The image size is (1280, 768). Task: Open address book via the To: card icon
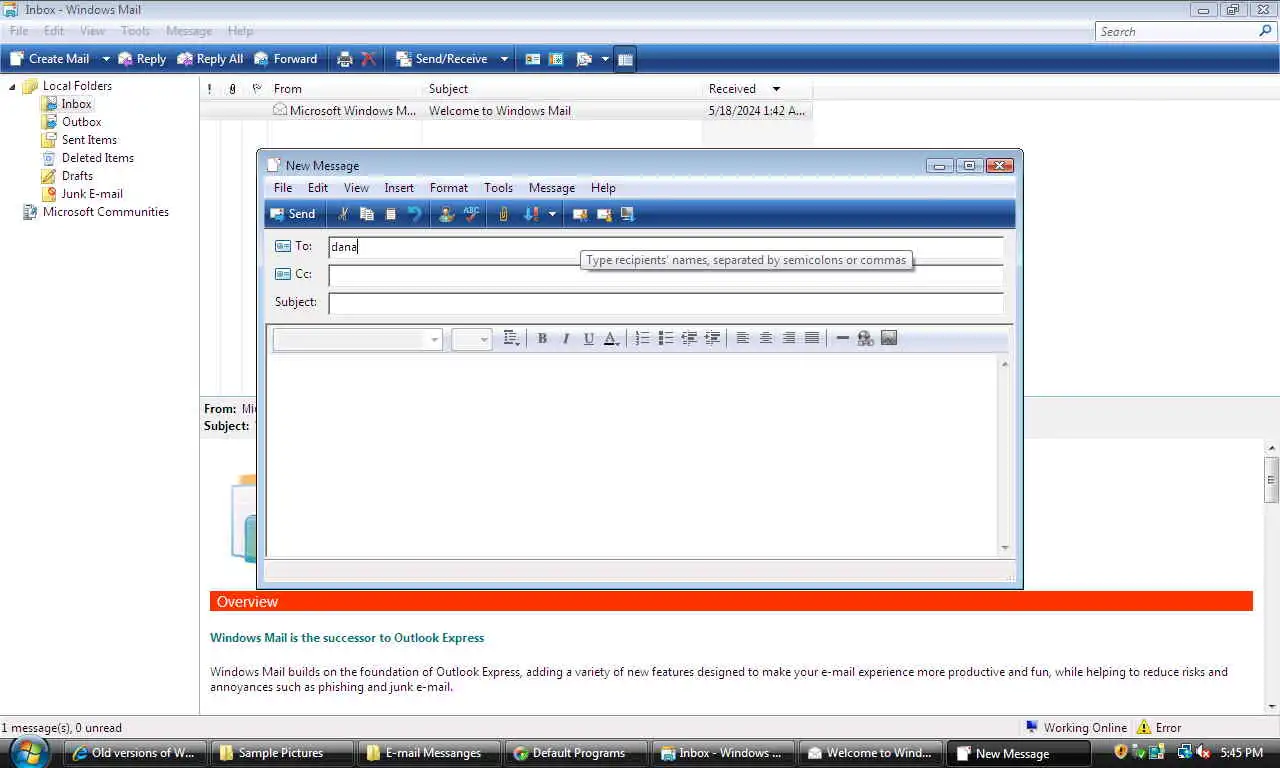pos(283,246)
